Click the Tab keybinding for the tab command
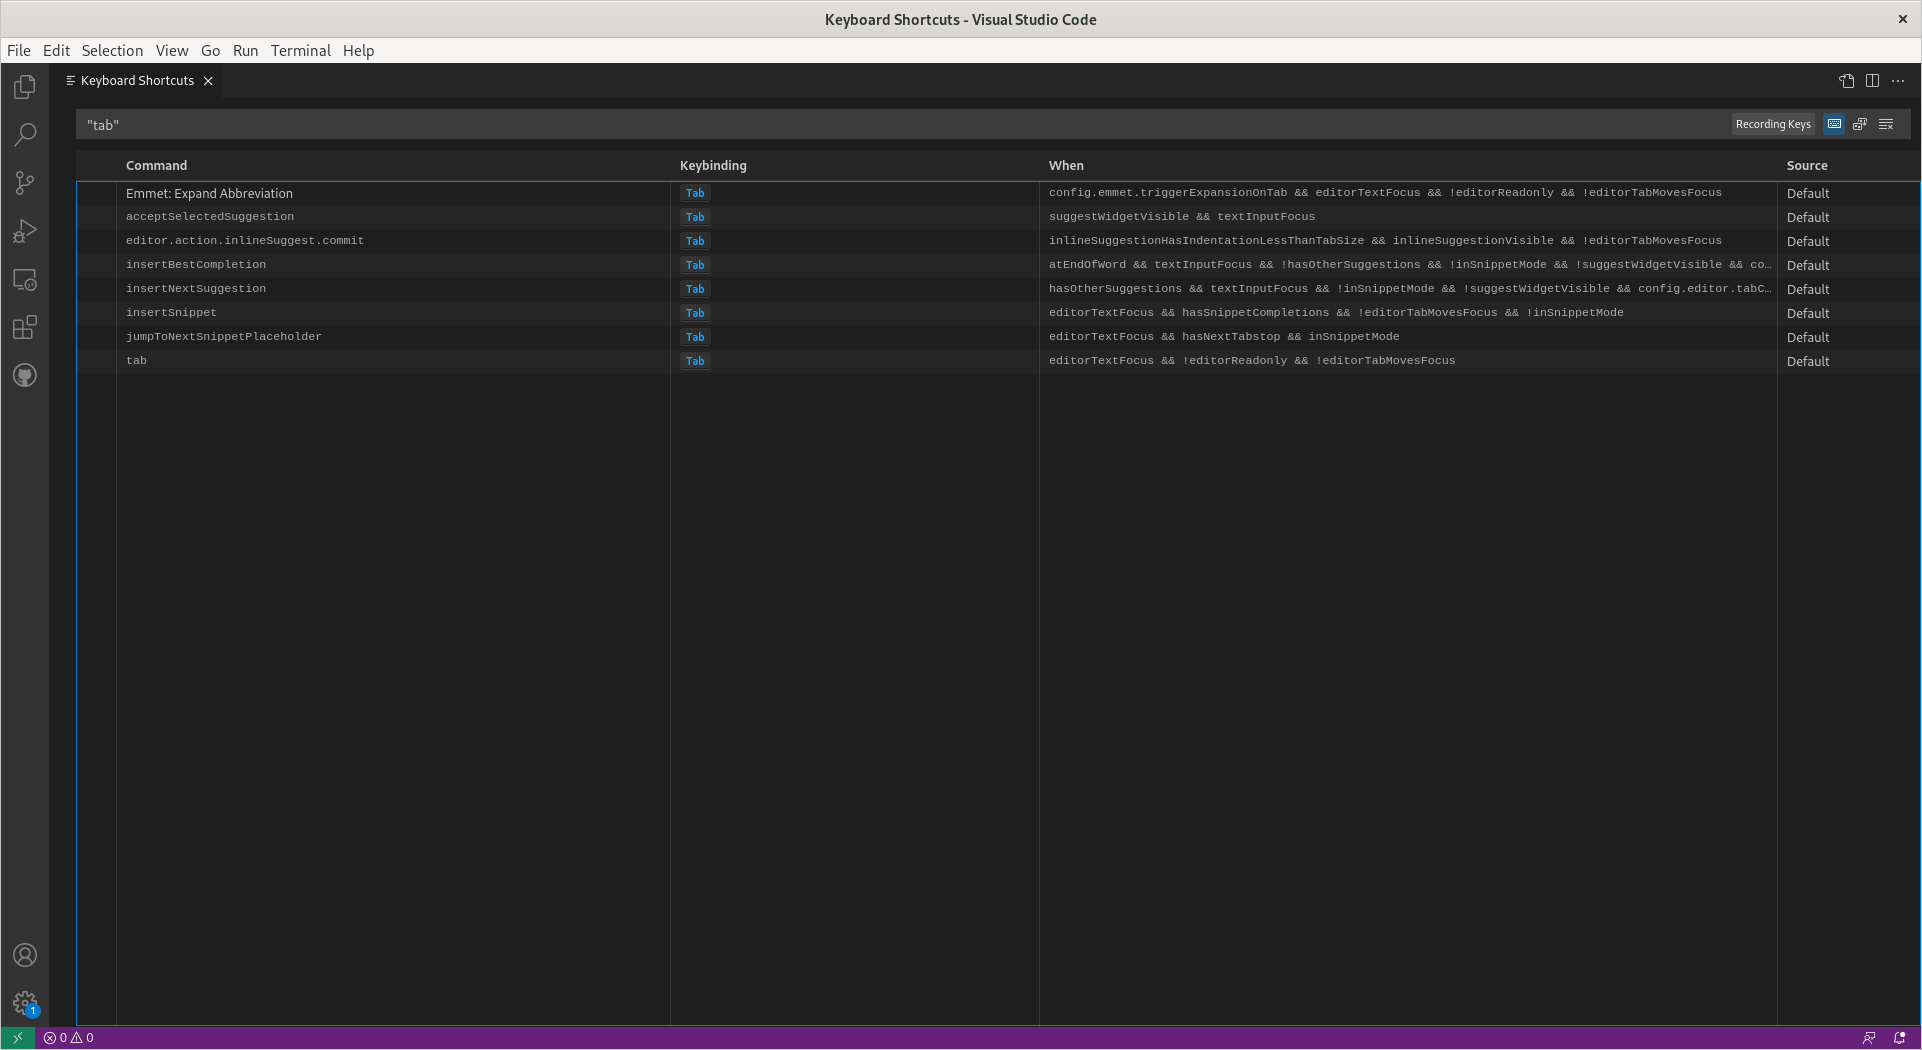The width and height of the screenshot is (1922, 1050). click(x=695, y=361)
